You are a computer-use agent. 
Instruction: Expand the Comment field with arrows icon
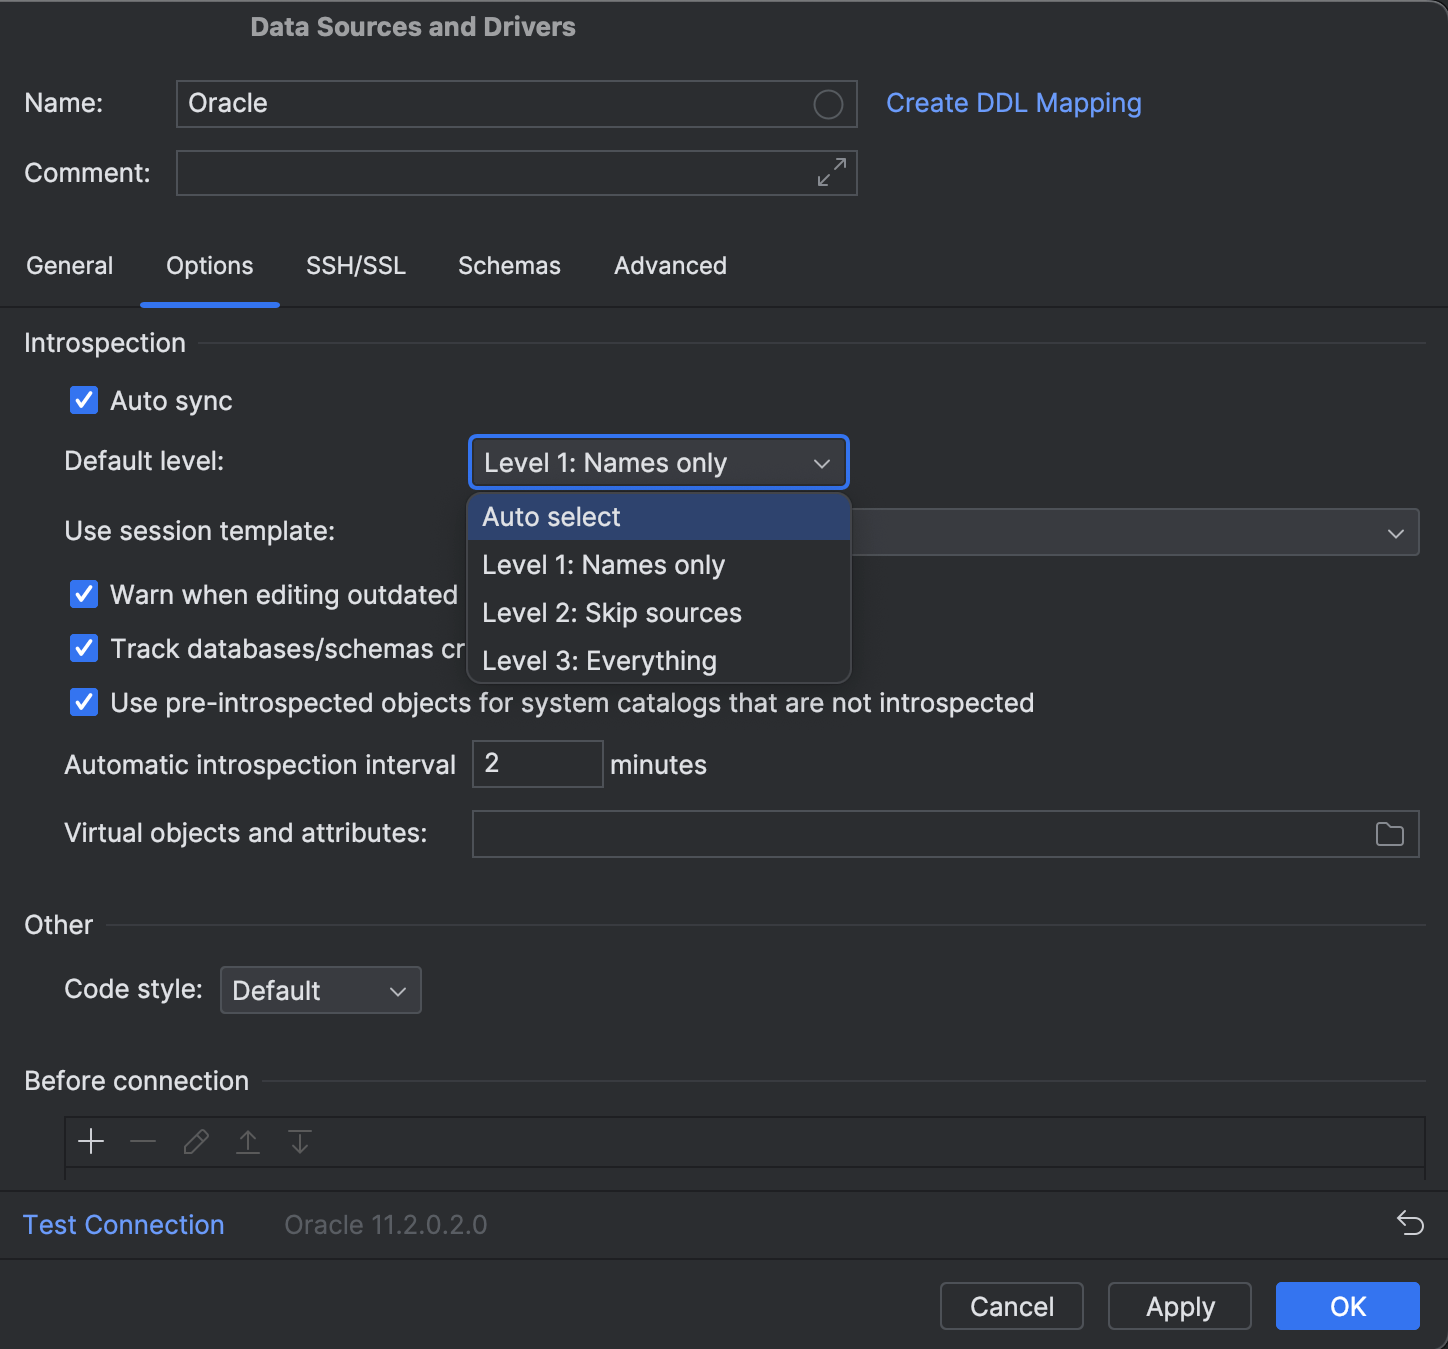coord(831,172)
